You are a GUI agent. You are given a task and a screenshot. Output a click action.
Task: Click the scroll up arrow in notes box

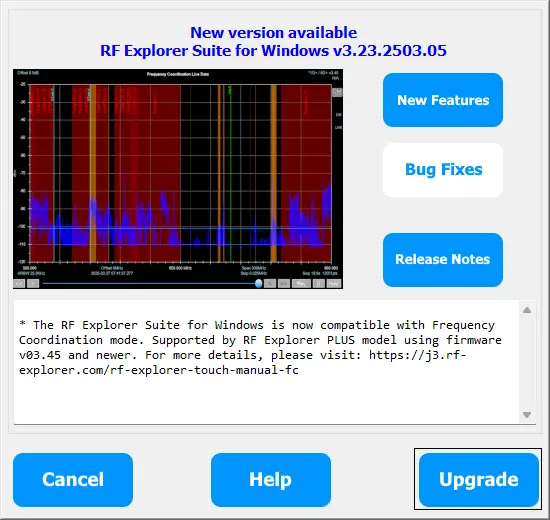point(527,310)
